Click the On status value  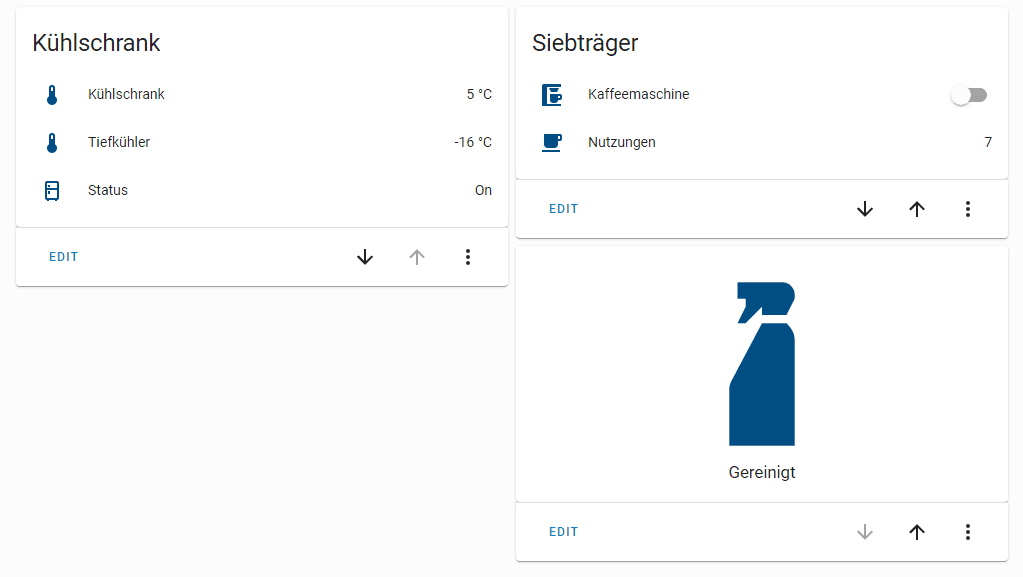click(x=483, y=191)
